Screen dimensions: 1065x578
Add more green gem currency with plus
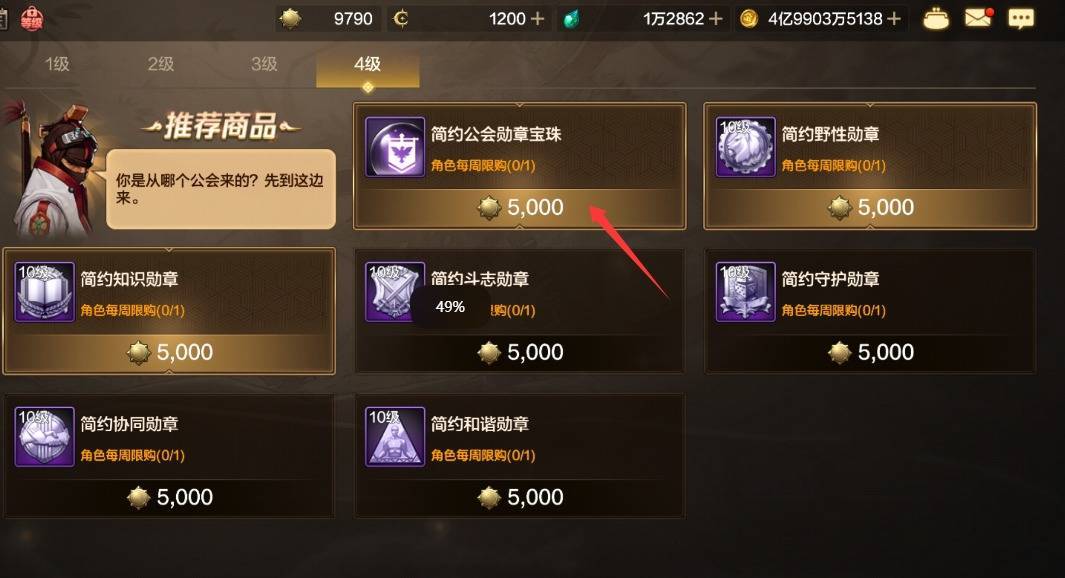pos(715,19)
